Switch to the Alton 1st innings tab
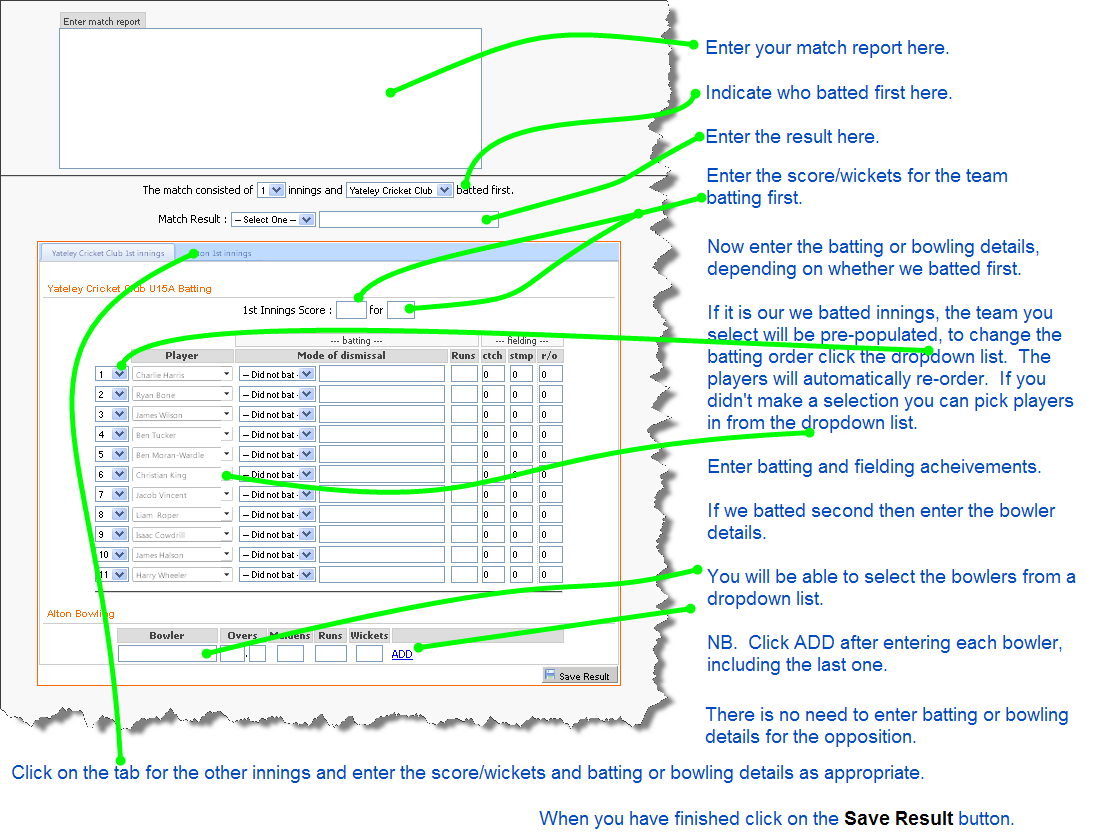Viewport: 1096px width, 837px height. click(222, 253)
